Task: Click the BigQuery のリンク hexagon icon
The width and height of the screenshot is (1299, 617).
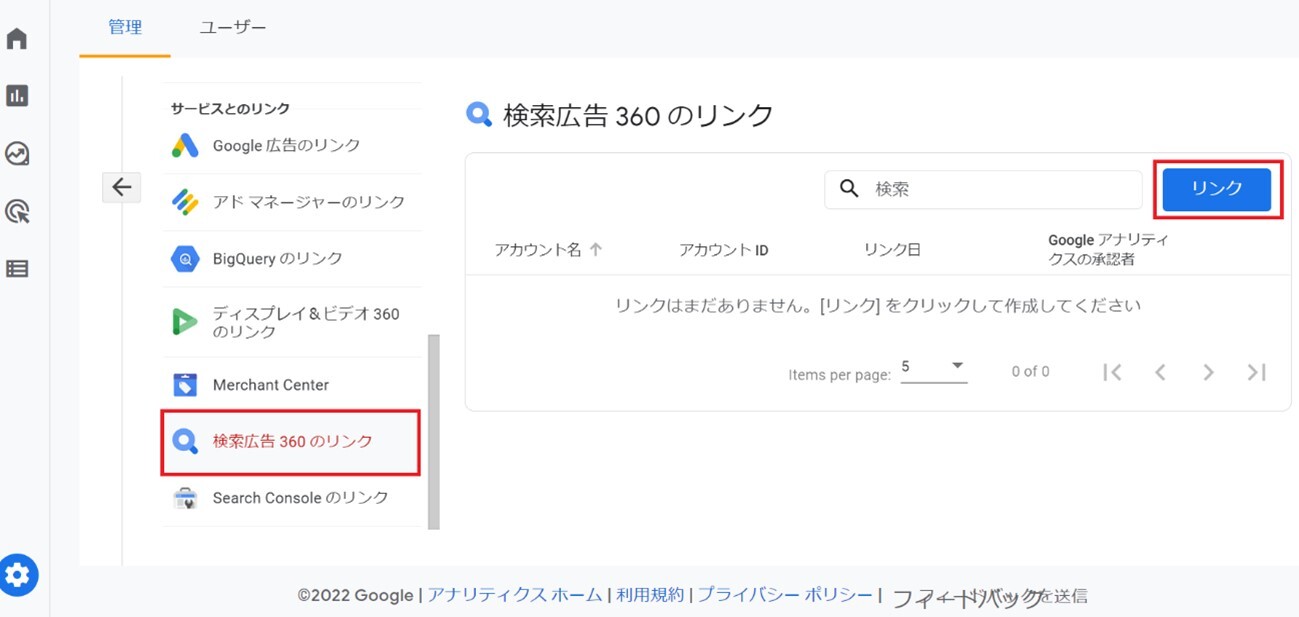Action: point(185,259)
